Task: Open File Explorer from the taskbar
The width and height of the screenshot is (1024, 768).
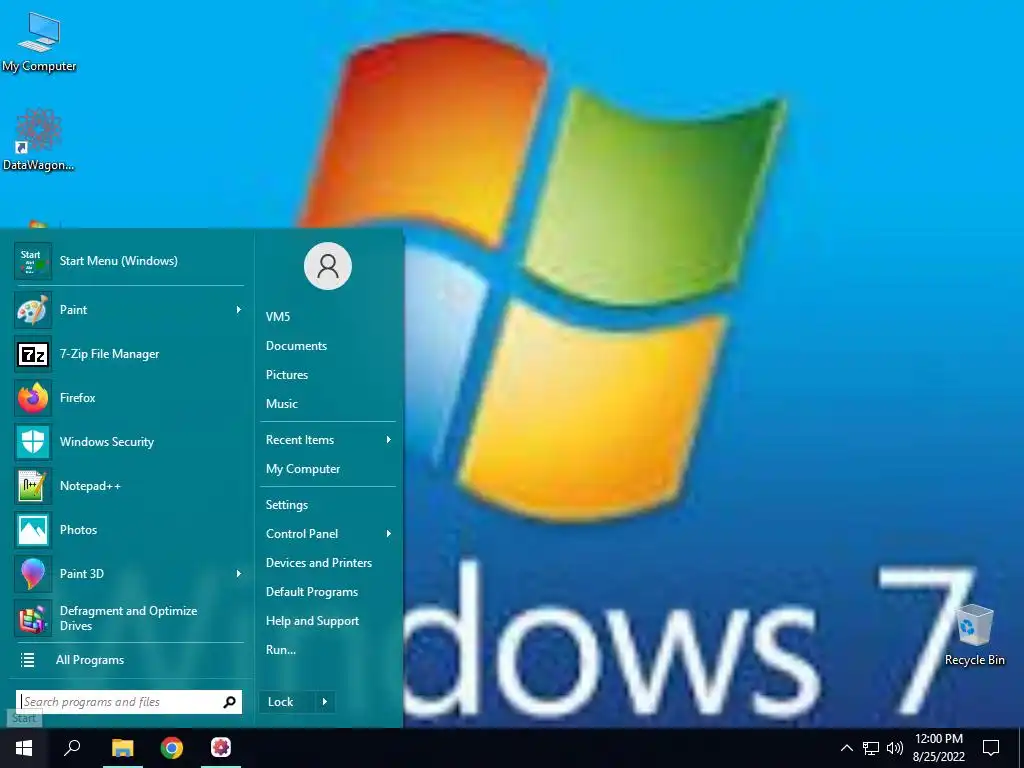Action: click(x=122, y=748)
